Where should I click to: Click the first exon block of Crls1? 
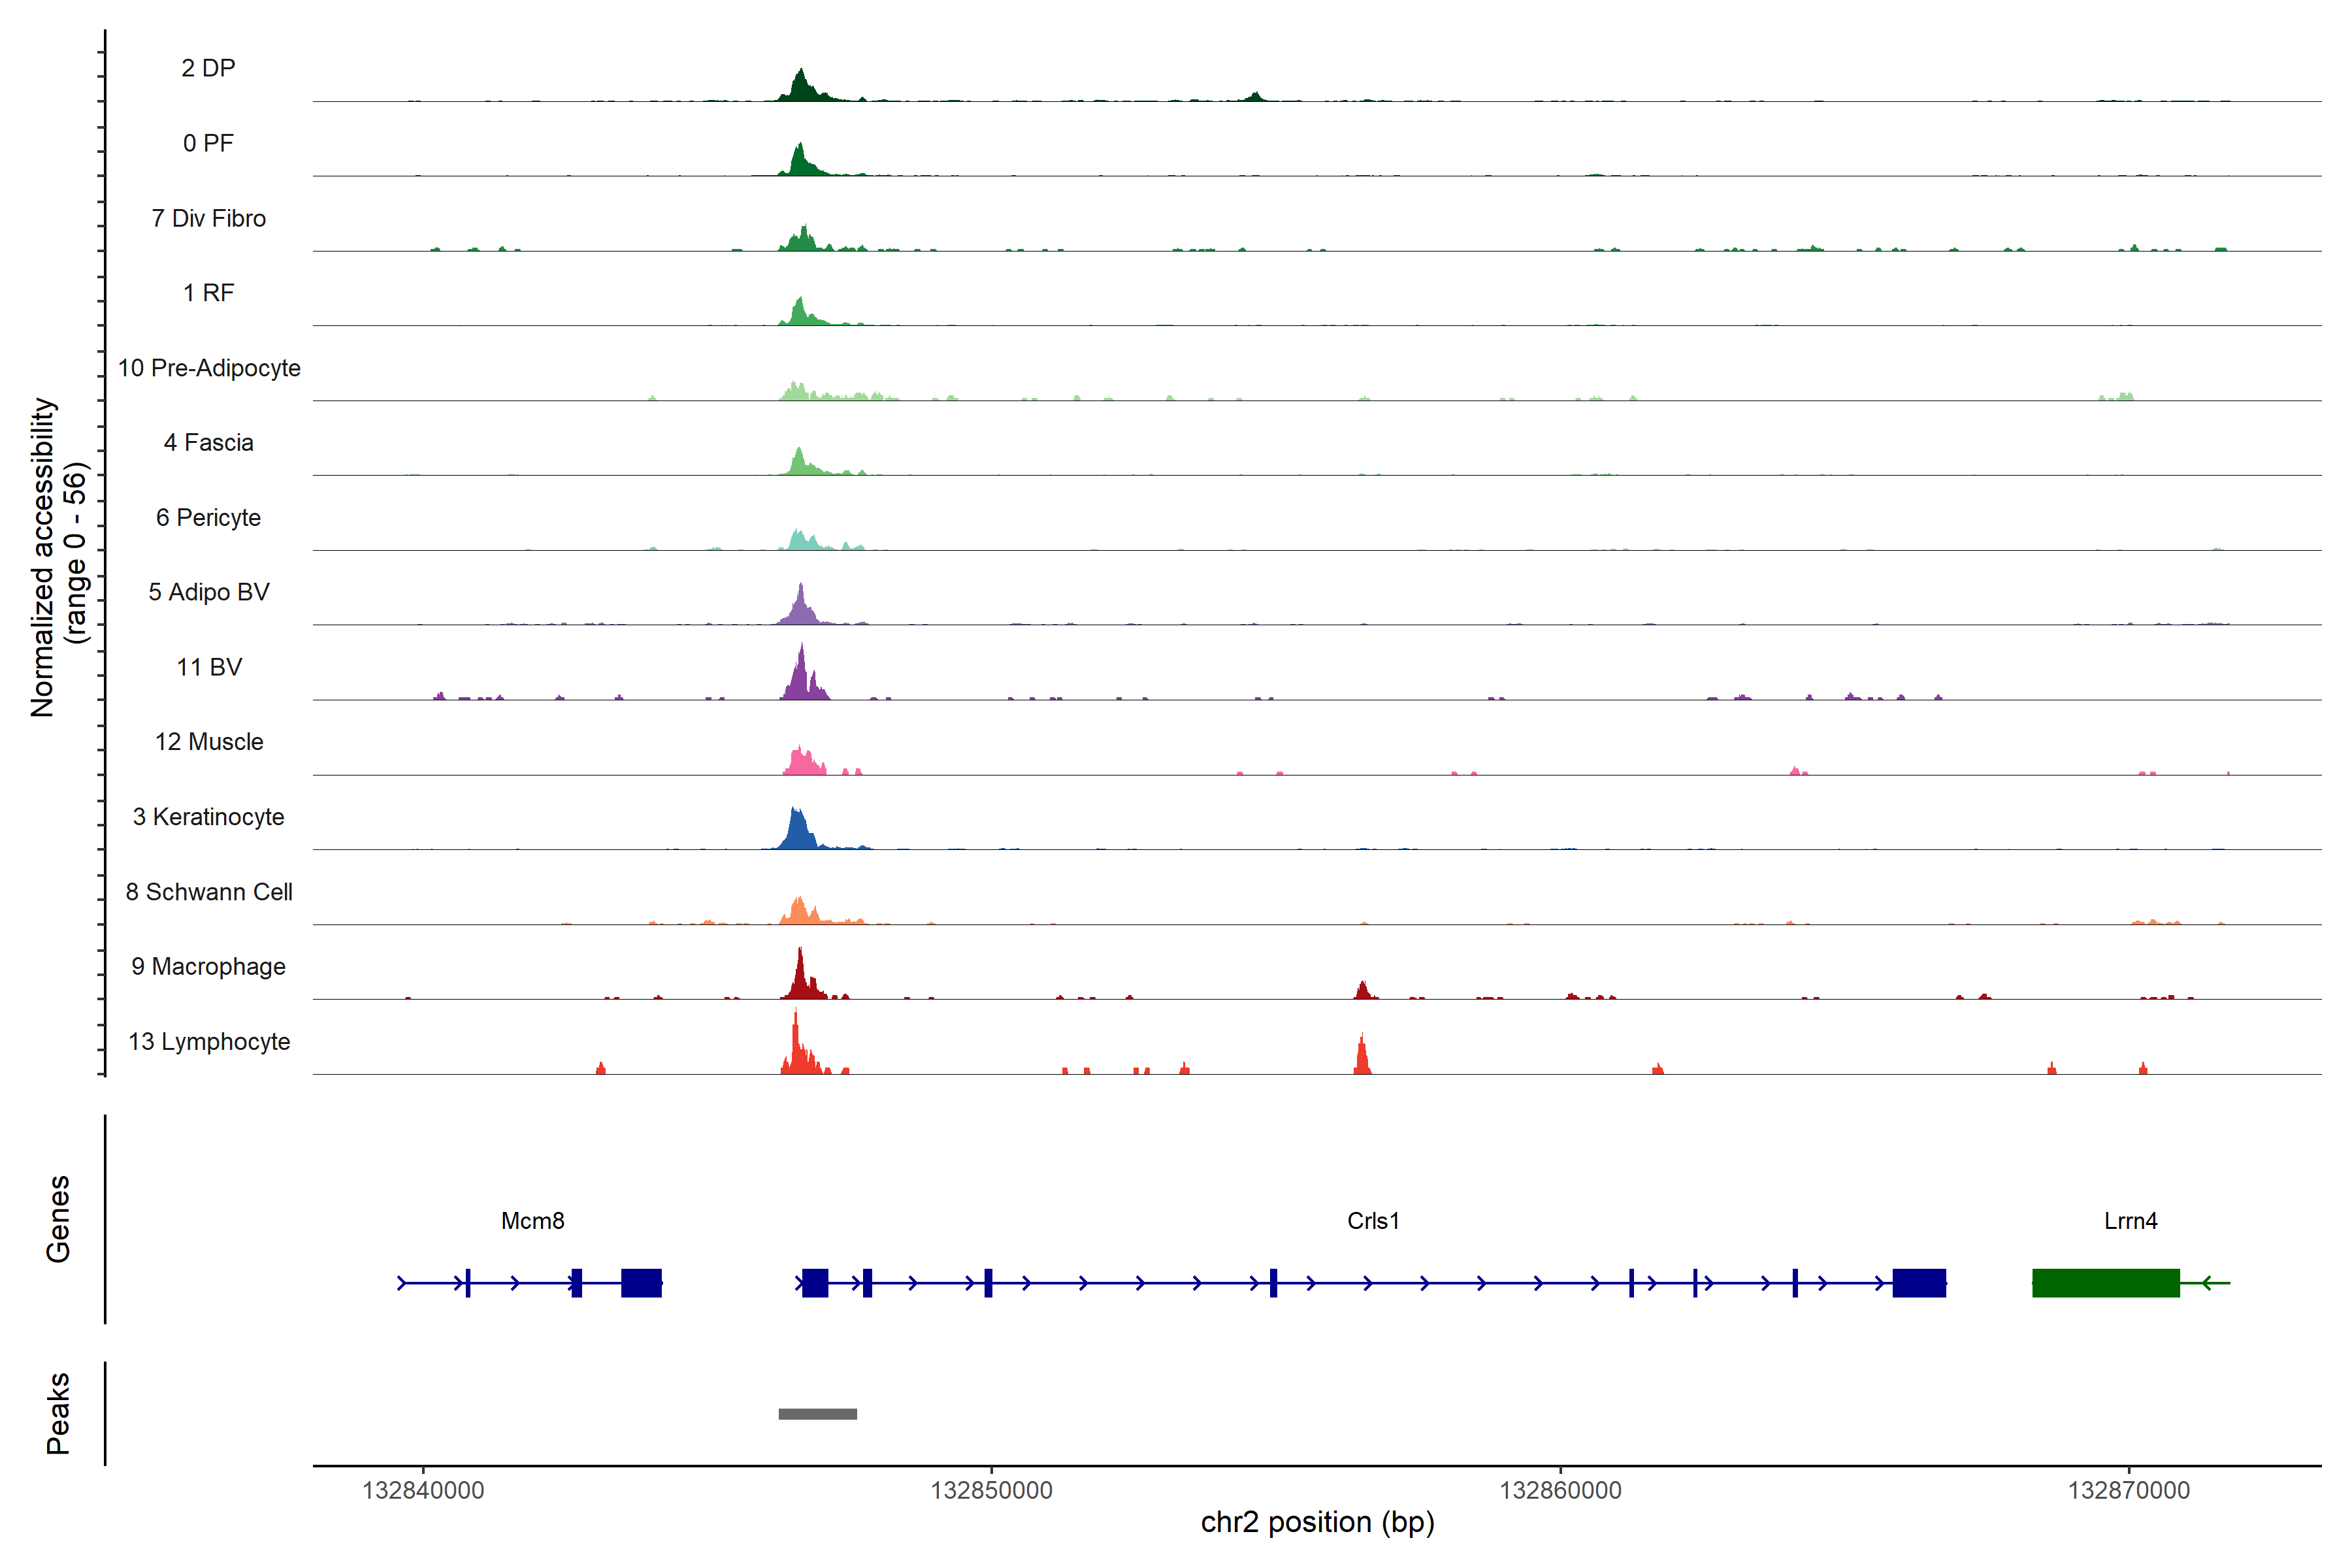(x=815, y=1282)
